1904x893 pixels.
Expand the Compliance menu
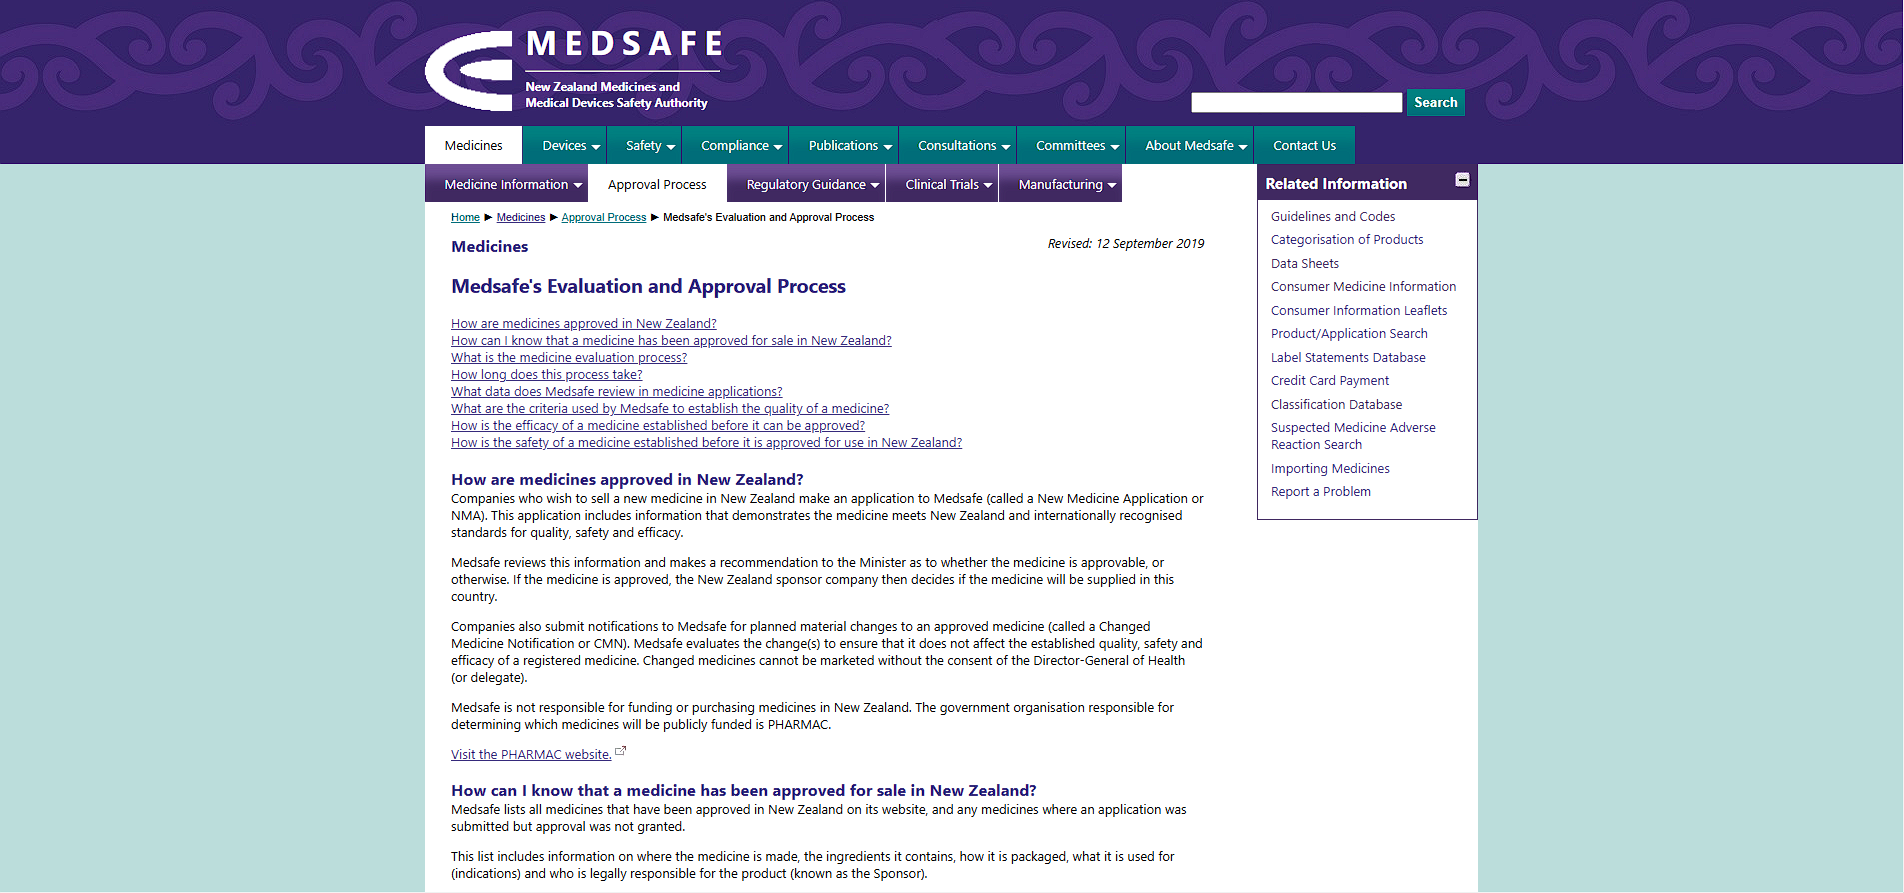tap(741, 146)
